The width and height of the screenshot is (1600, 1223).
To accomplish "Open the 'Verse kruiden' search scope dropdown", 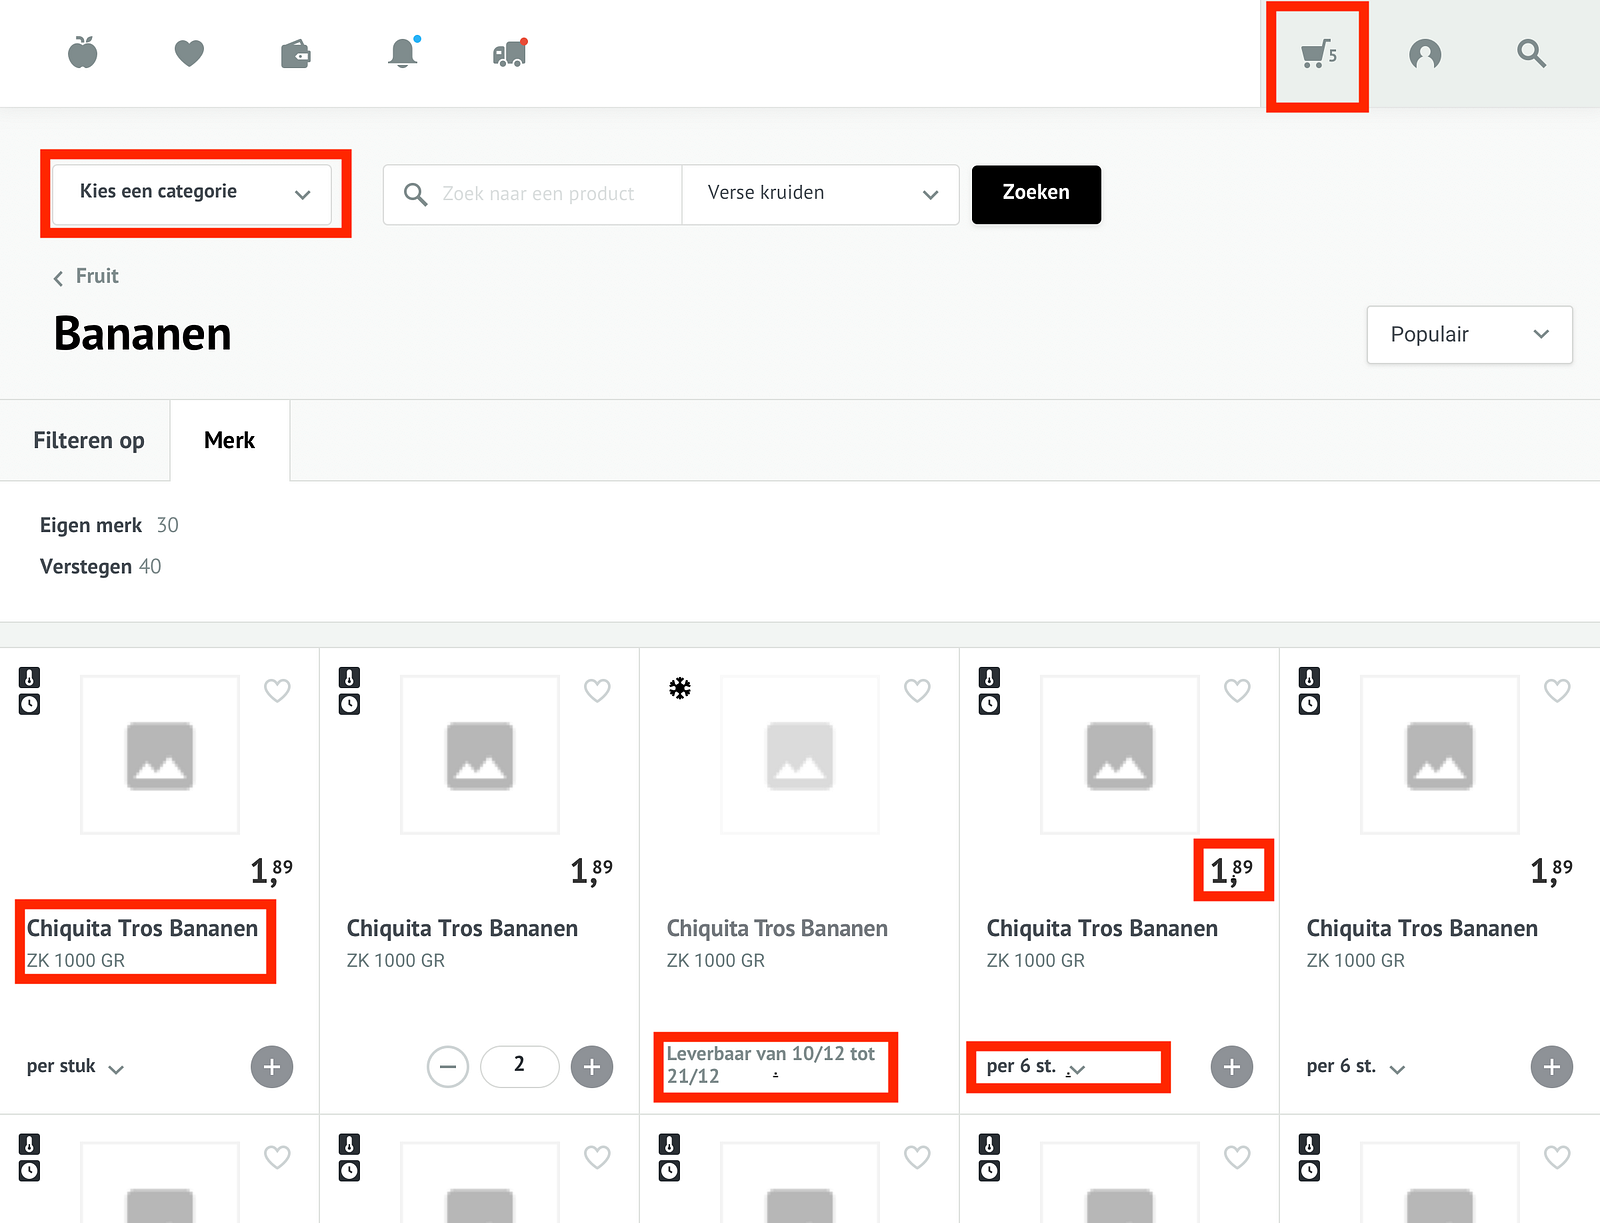I will point(820,194).
